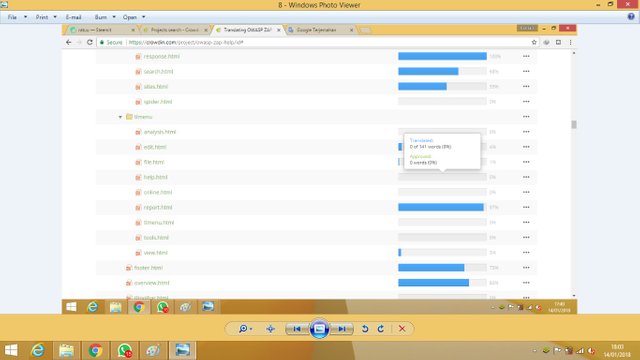This screenshot has width=640, height=360.
Task: Open overview.html file
Action: [x=151, y=283]
